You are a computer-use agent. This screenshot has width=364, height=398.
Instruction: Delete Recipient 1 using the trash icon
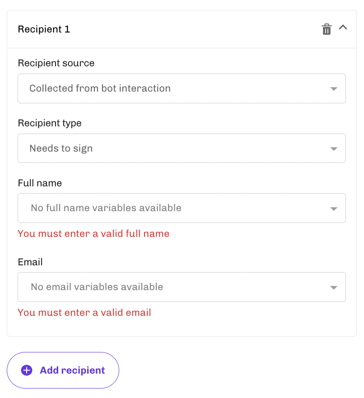point(326,29)
